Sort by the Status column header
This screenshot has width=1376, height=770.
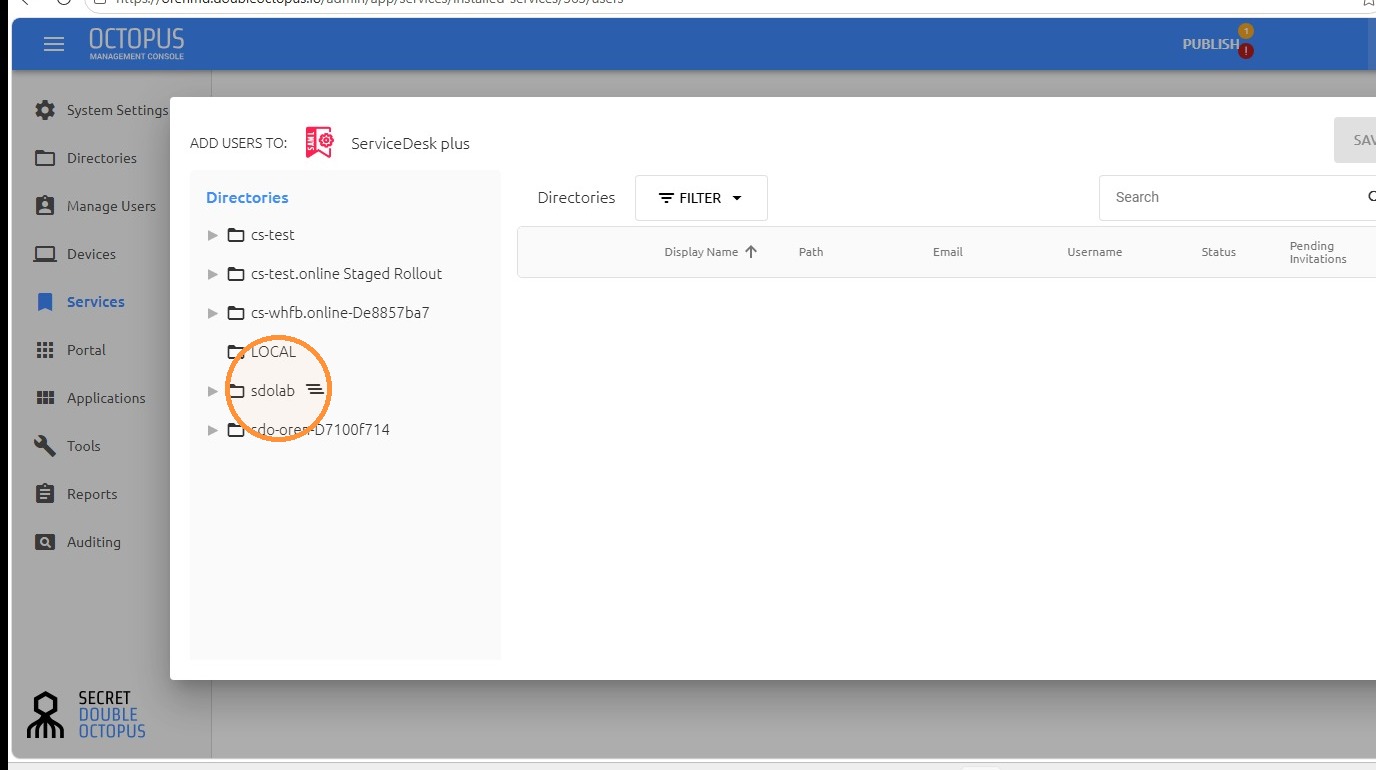[x=1218, y=252]
